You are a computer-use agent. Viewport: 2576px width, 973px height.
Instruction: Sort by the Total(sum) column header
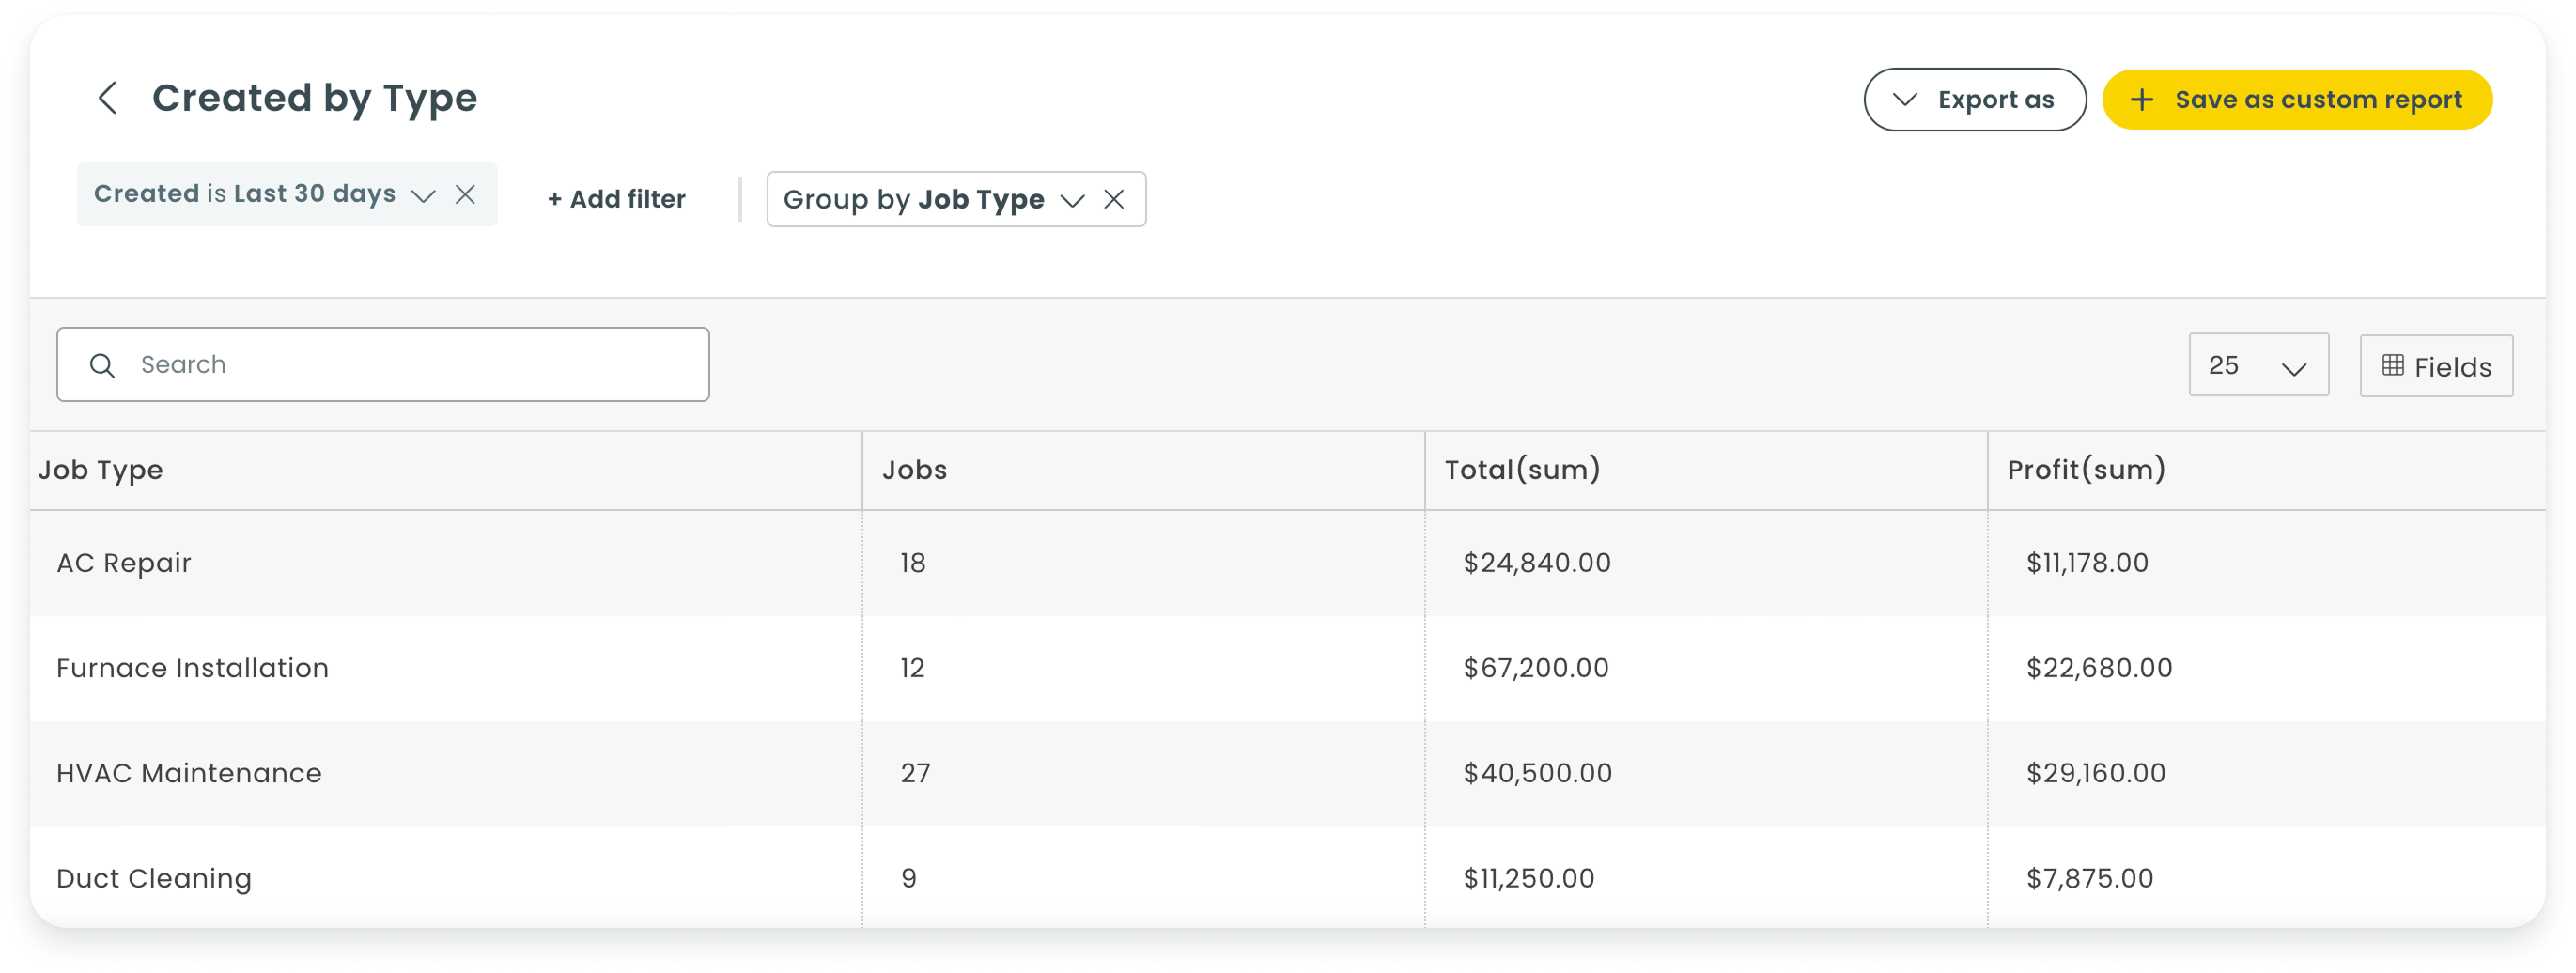1522,469
